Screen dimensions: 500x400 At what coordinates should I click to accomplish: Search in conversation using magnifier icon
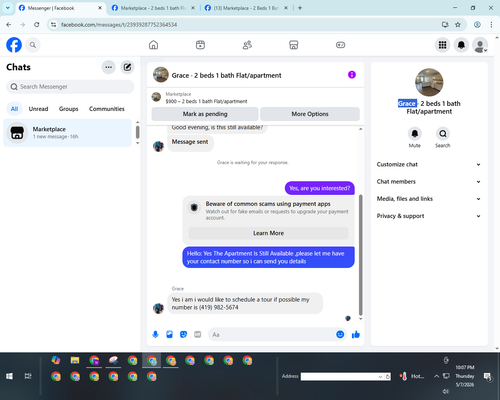coord(443,134)
